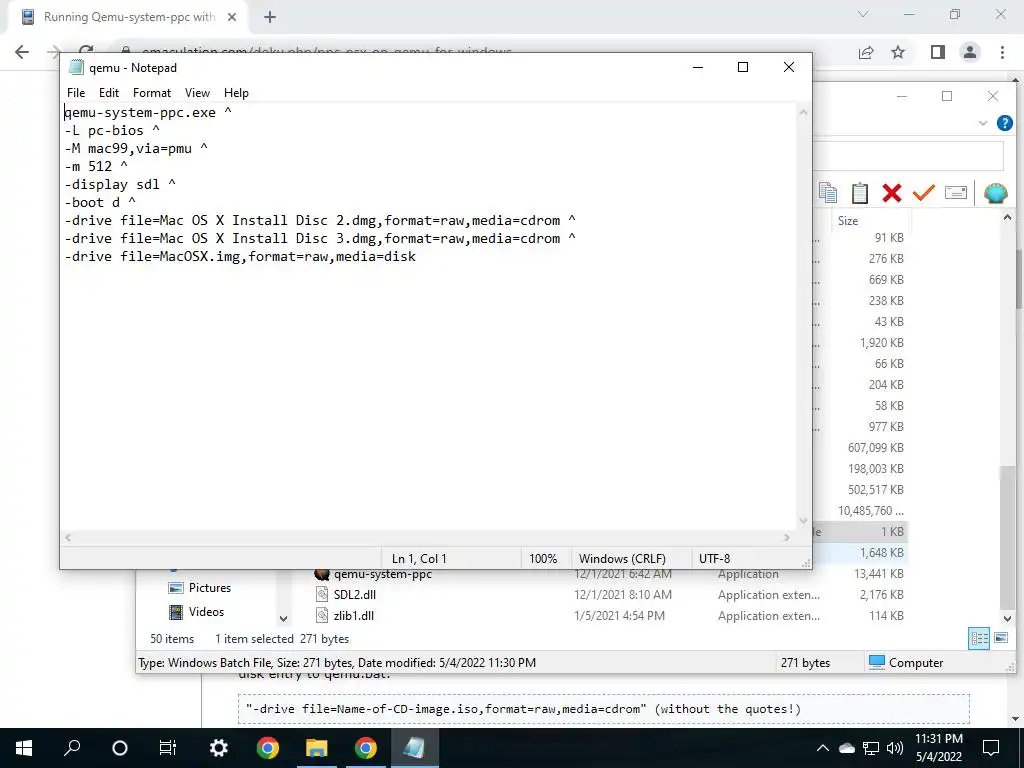Click the Properties card icon in Explorer toolbar
Image resolution: width=1024 pixels, height=768 pixels.
[x=955, y=193]
